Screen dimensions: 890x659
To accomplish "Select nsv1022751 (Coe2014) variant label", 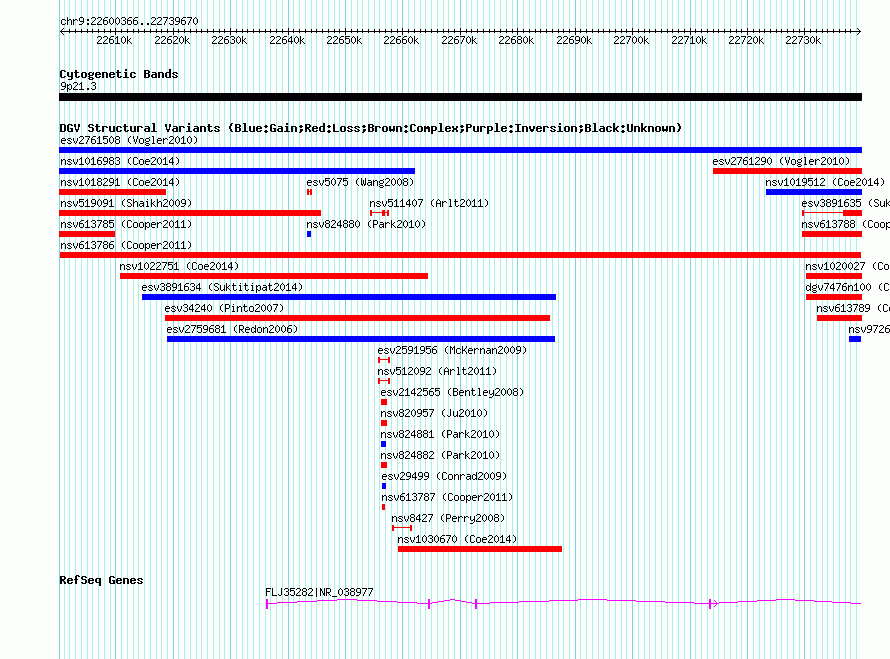I will 179,266.
